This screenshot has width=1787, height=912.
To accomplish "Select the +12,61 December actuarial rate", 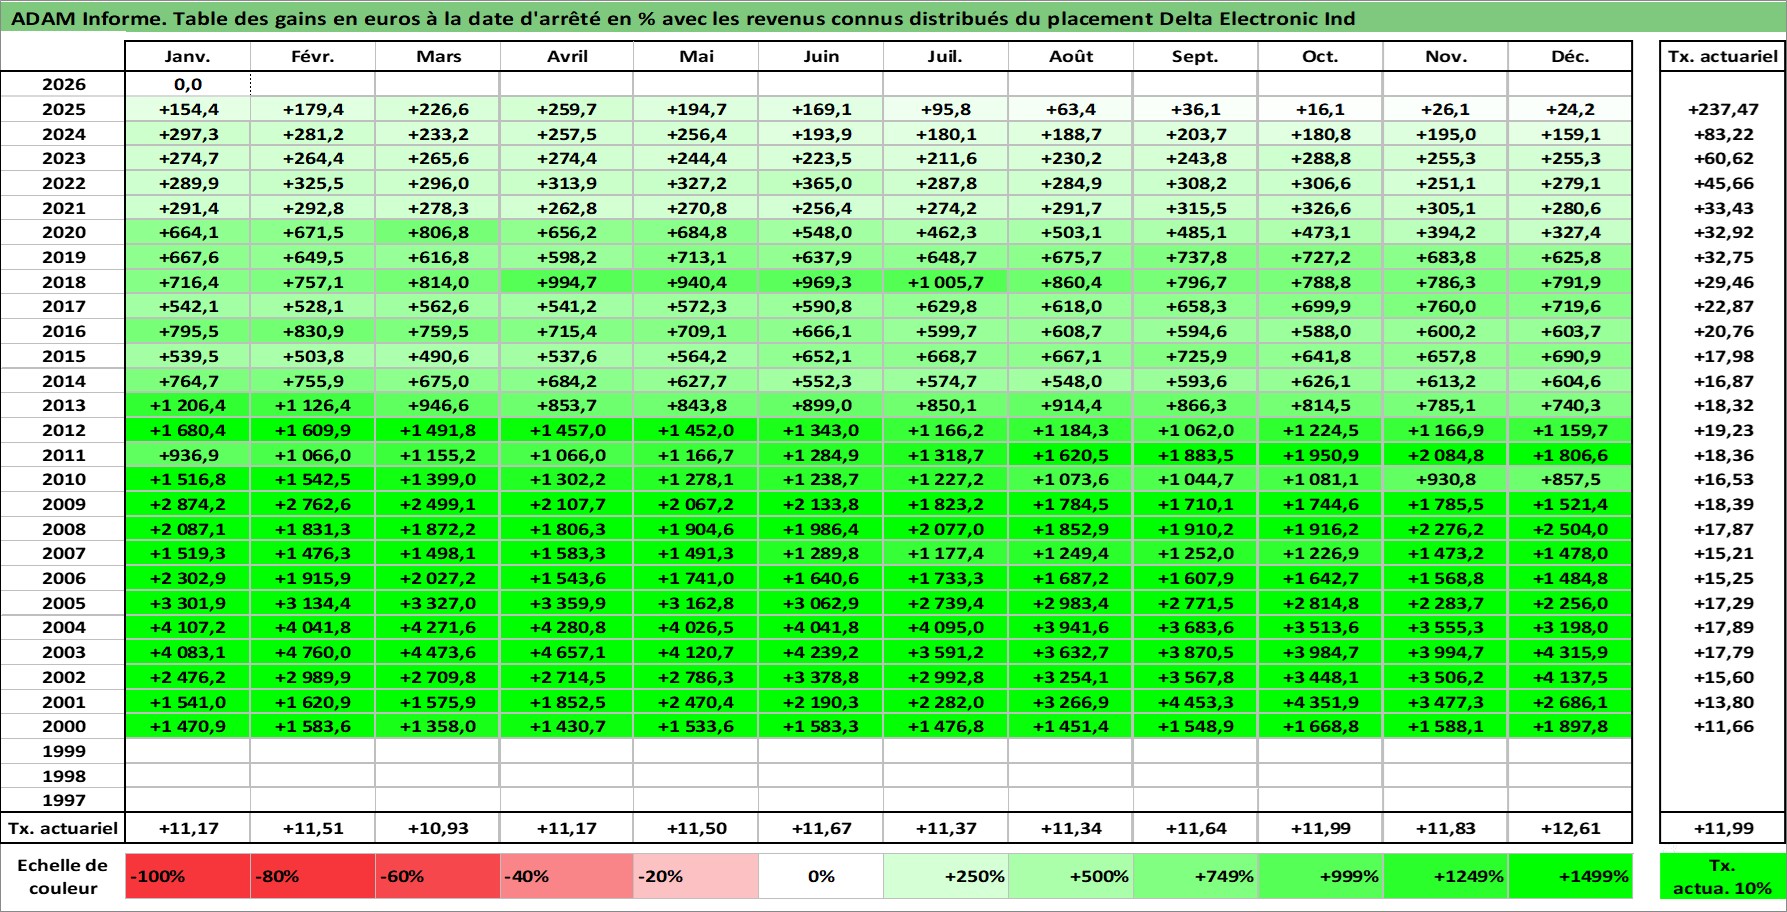I will pos(1570,828).
